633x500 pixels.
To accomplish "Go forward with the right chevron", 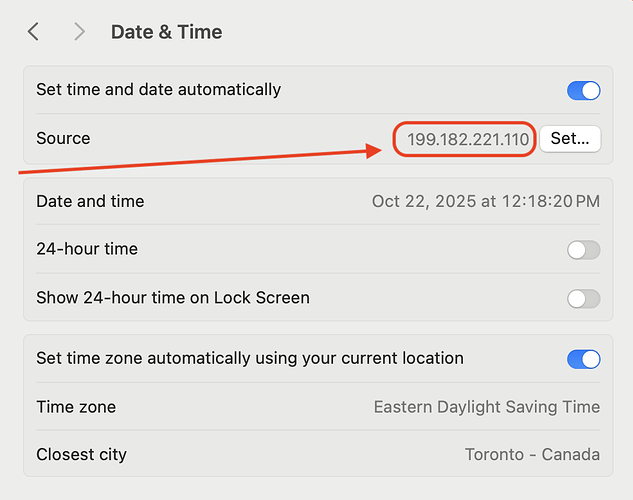I will pos(79,32).
